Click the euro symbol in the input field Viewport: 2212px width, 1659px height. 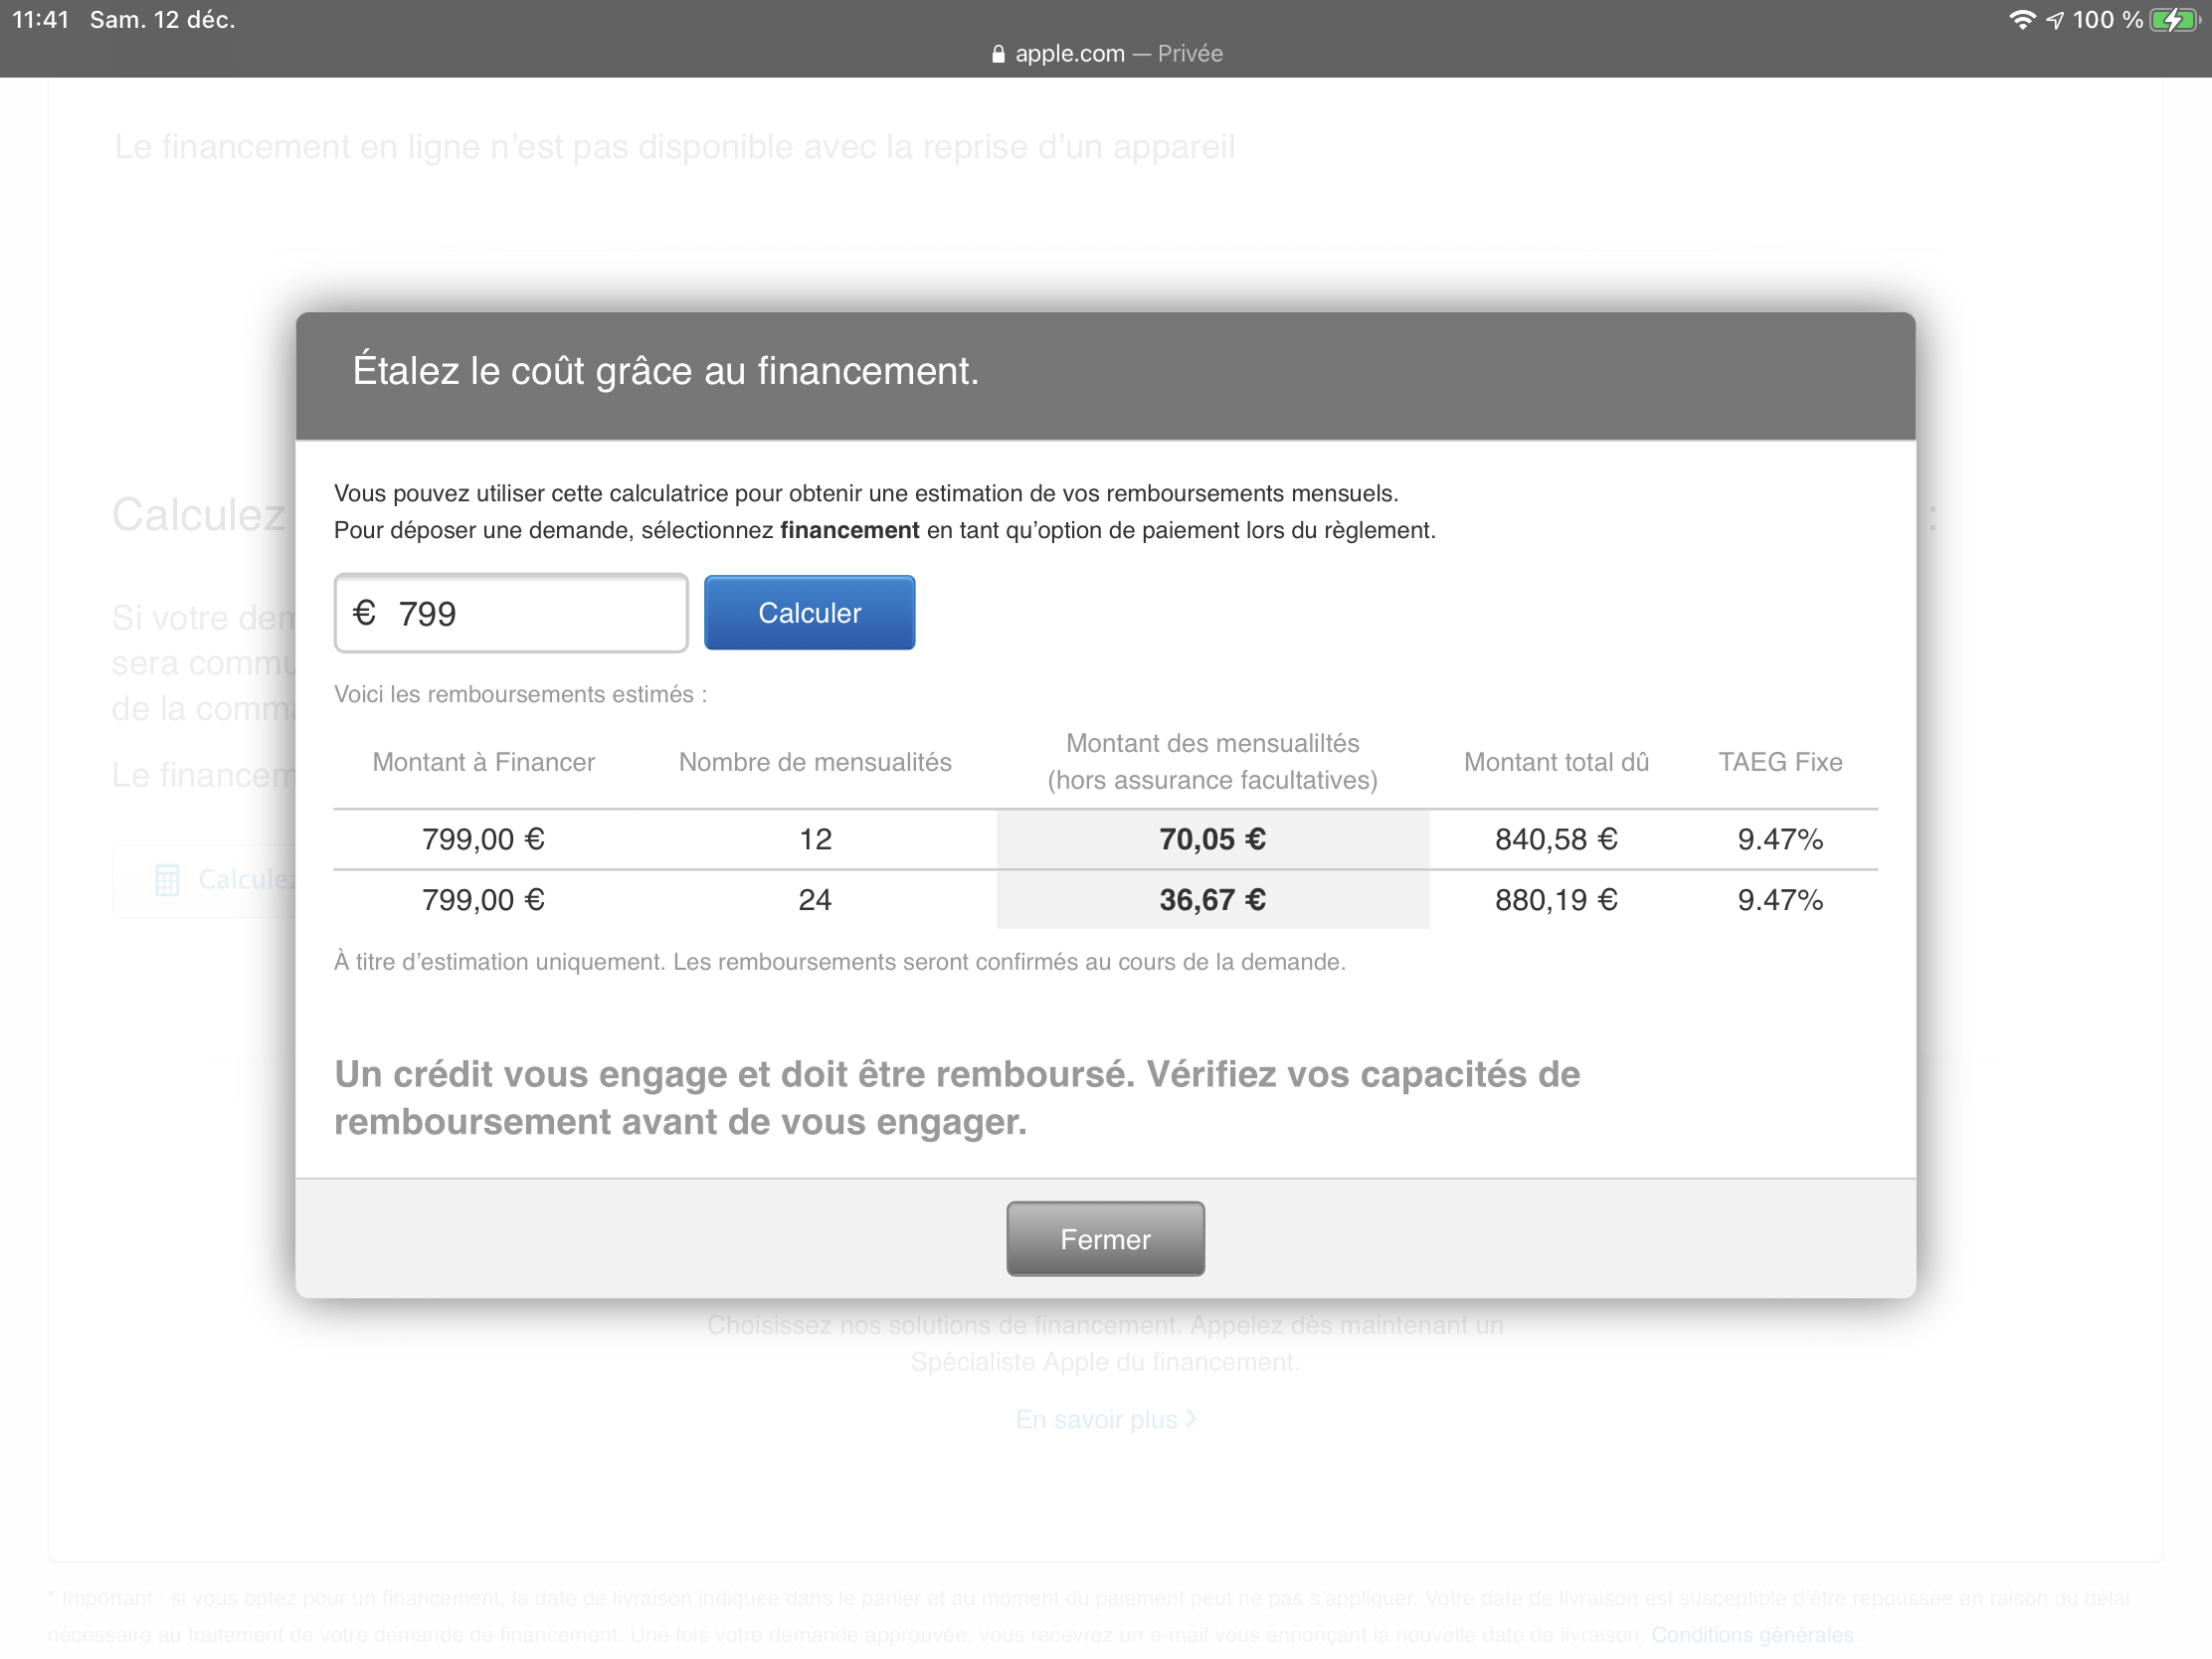click(x=364, y=612)
